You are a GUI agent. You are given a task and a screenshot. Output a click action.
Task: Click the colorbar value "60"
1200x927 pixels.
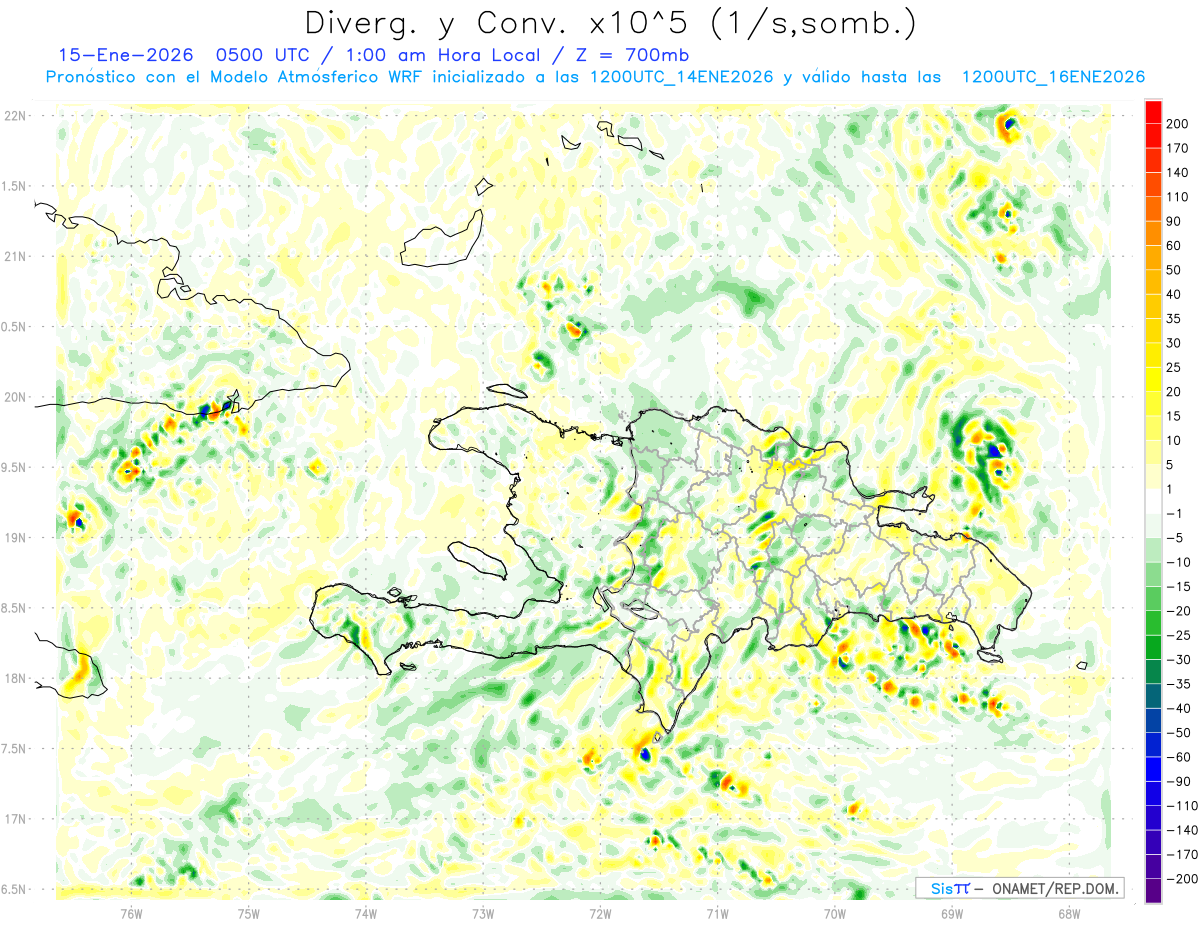point(1176,245)
